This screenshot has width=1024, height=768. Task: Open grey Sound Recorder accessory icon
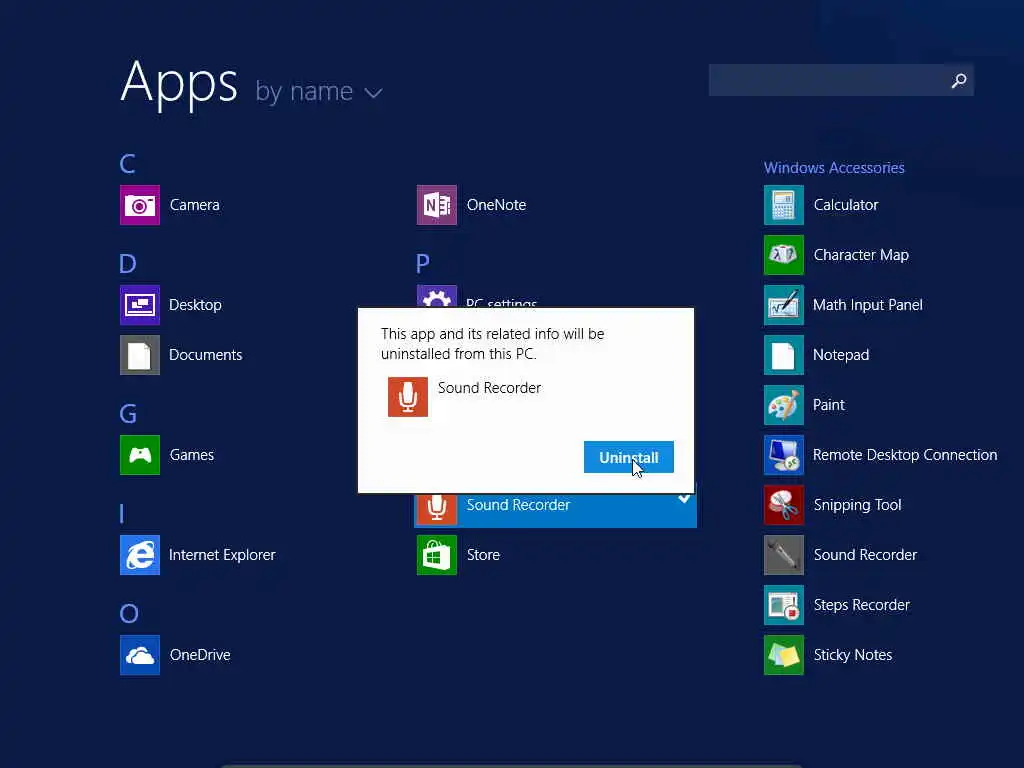(x=784, y=555)
